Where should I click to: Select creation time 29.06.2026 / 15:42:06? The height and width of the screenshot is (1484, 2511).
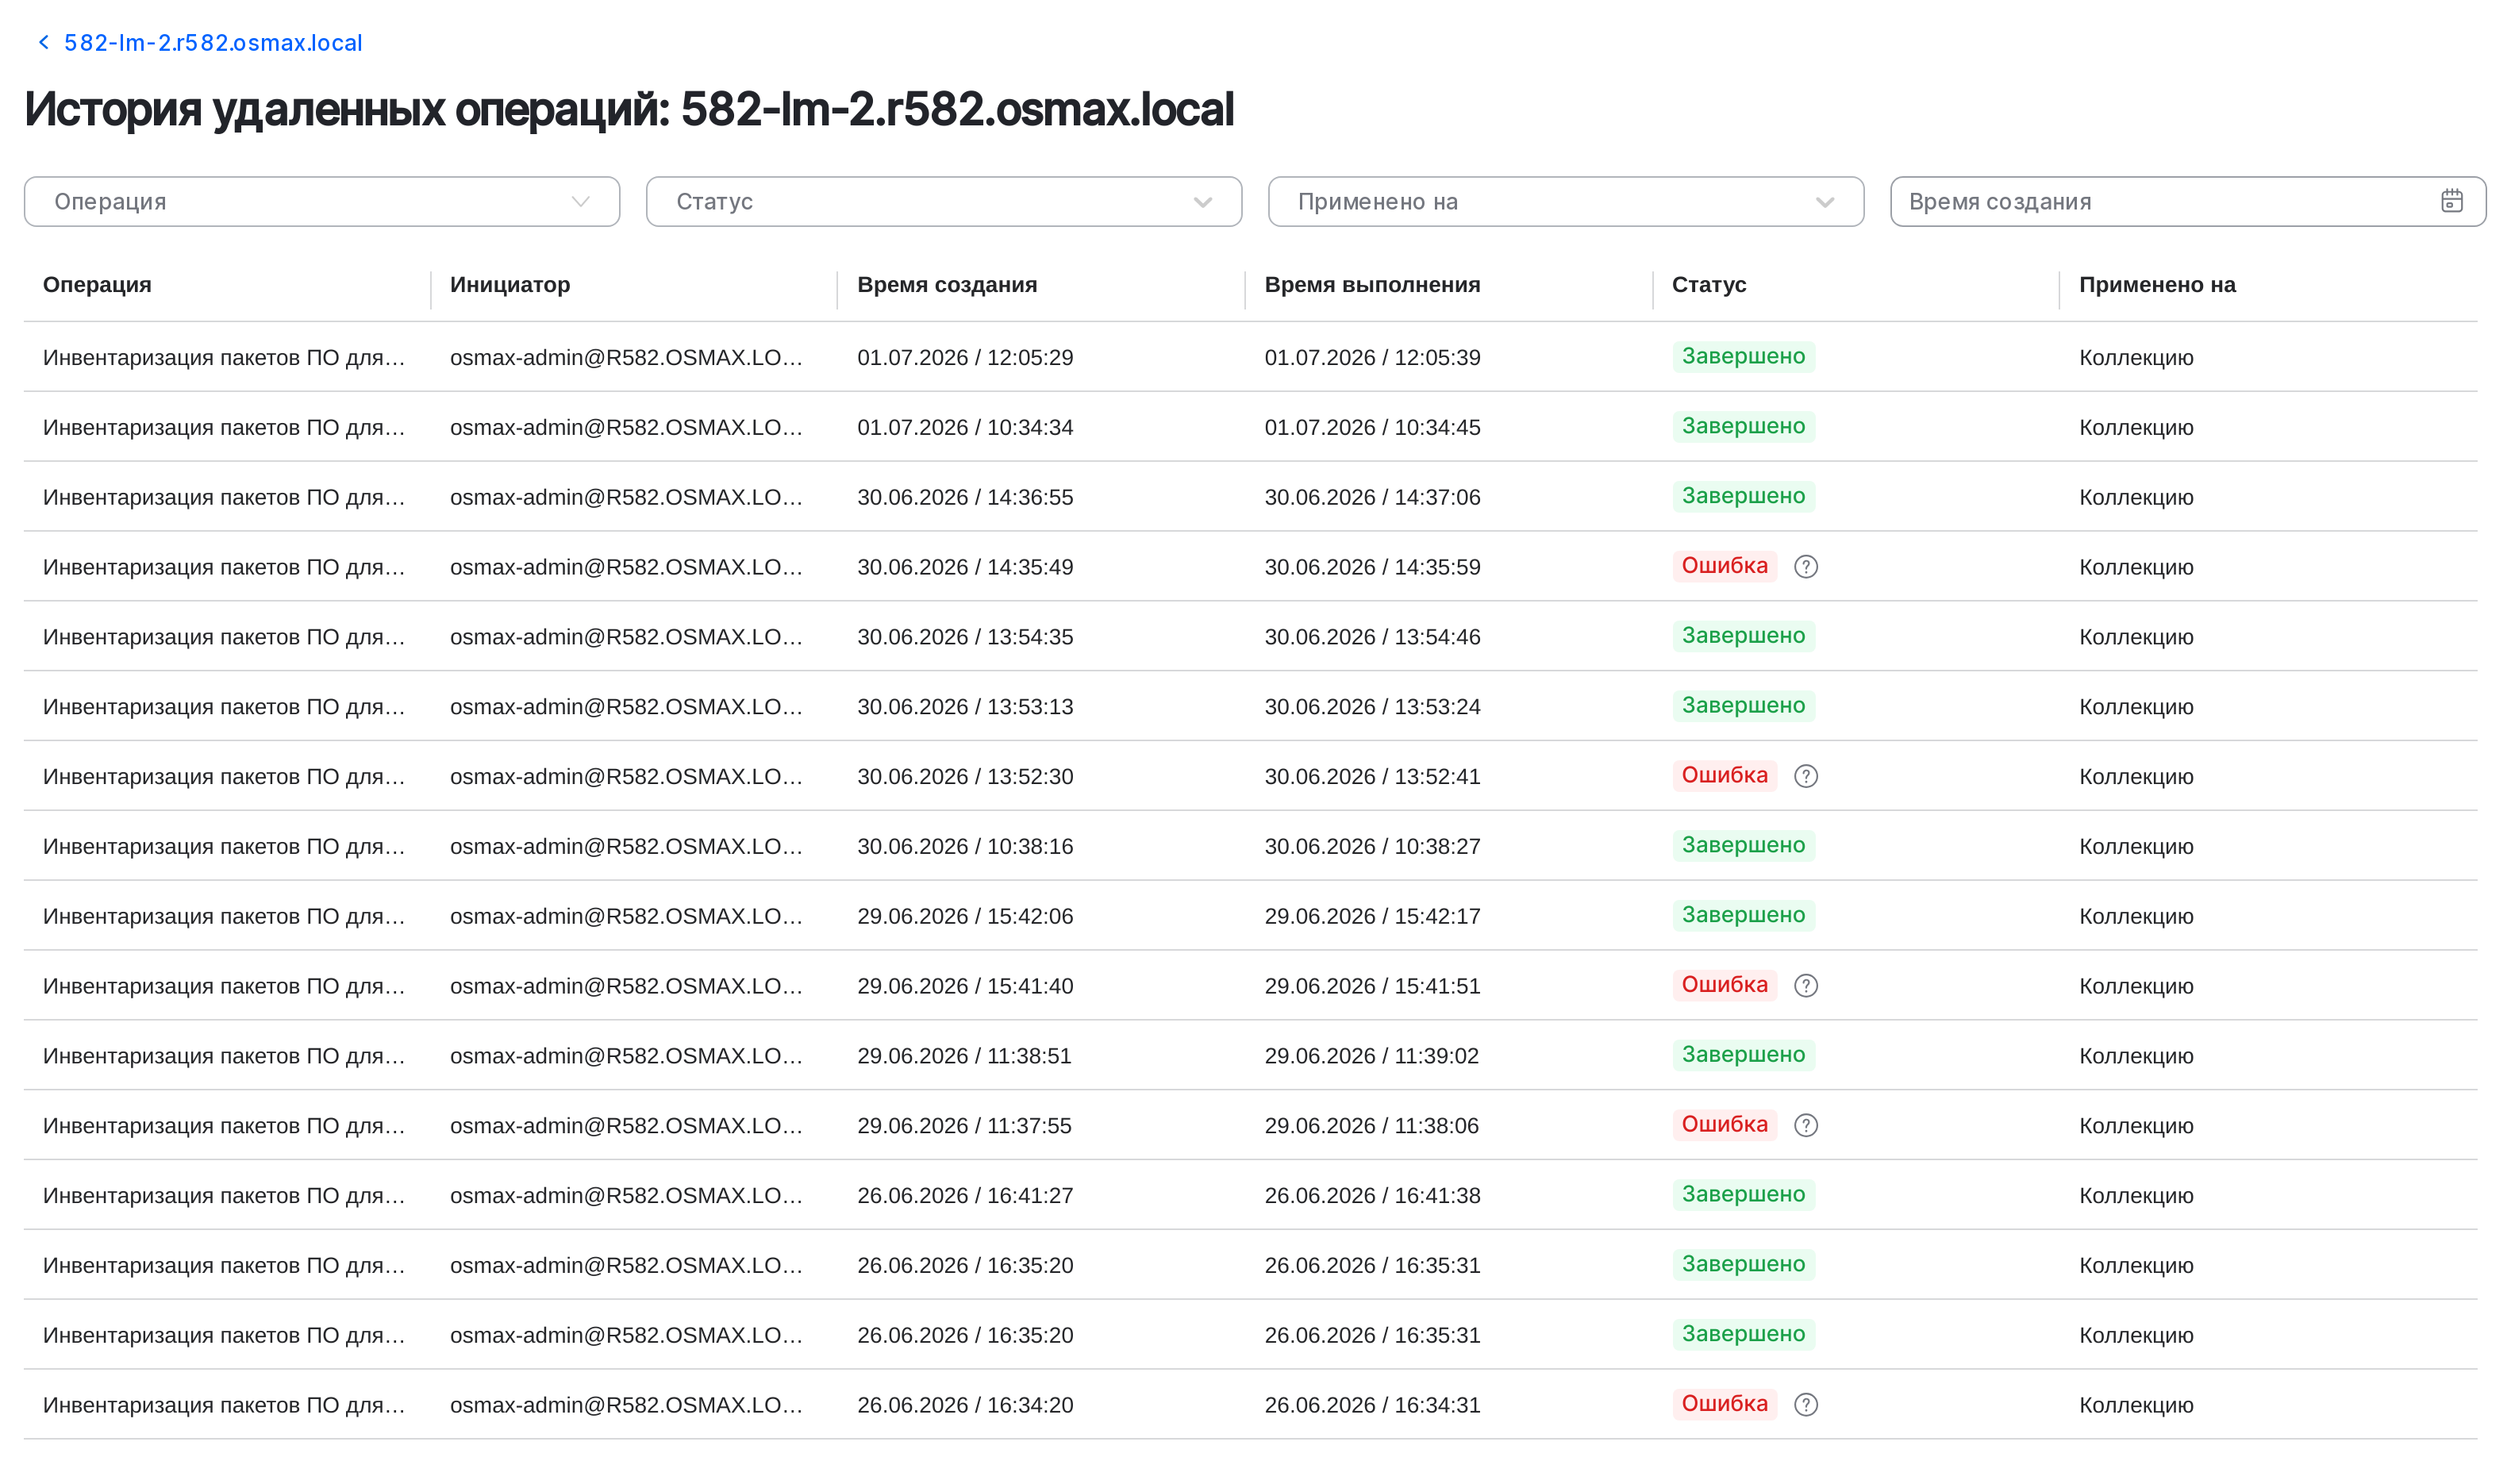965,917
